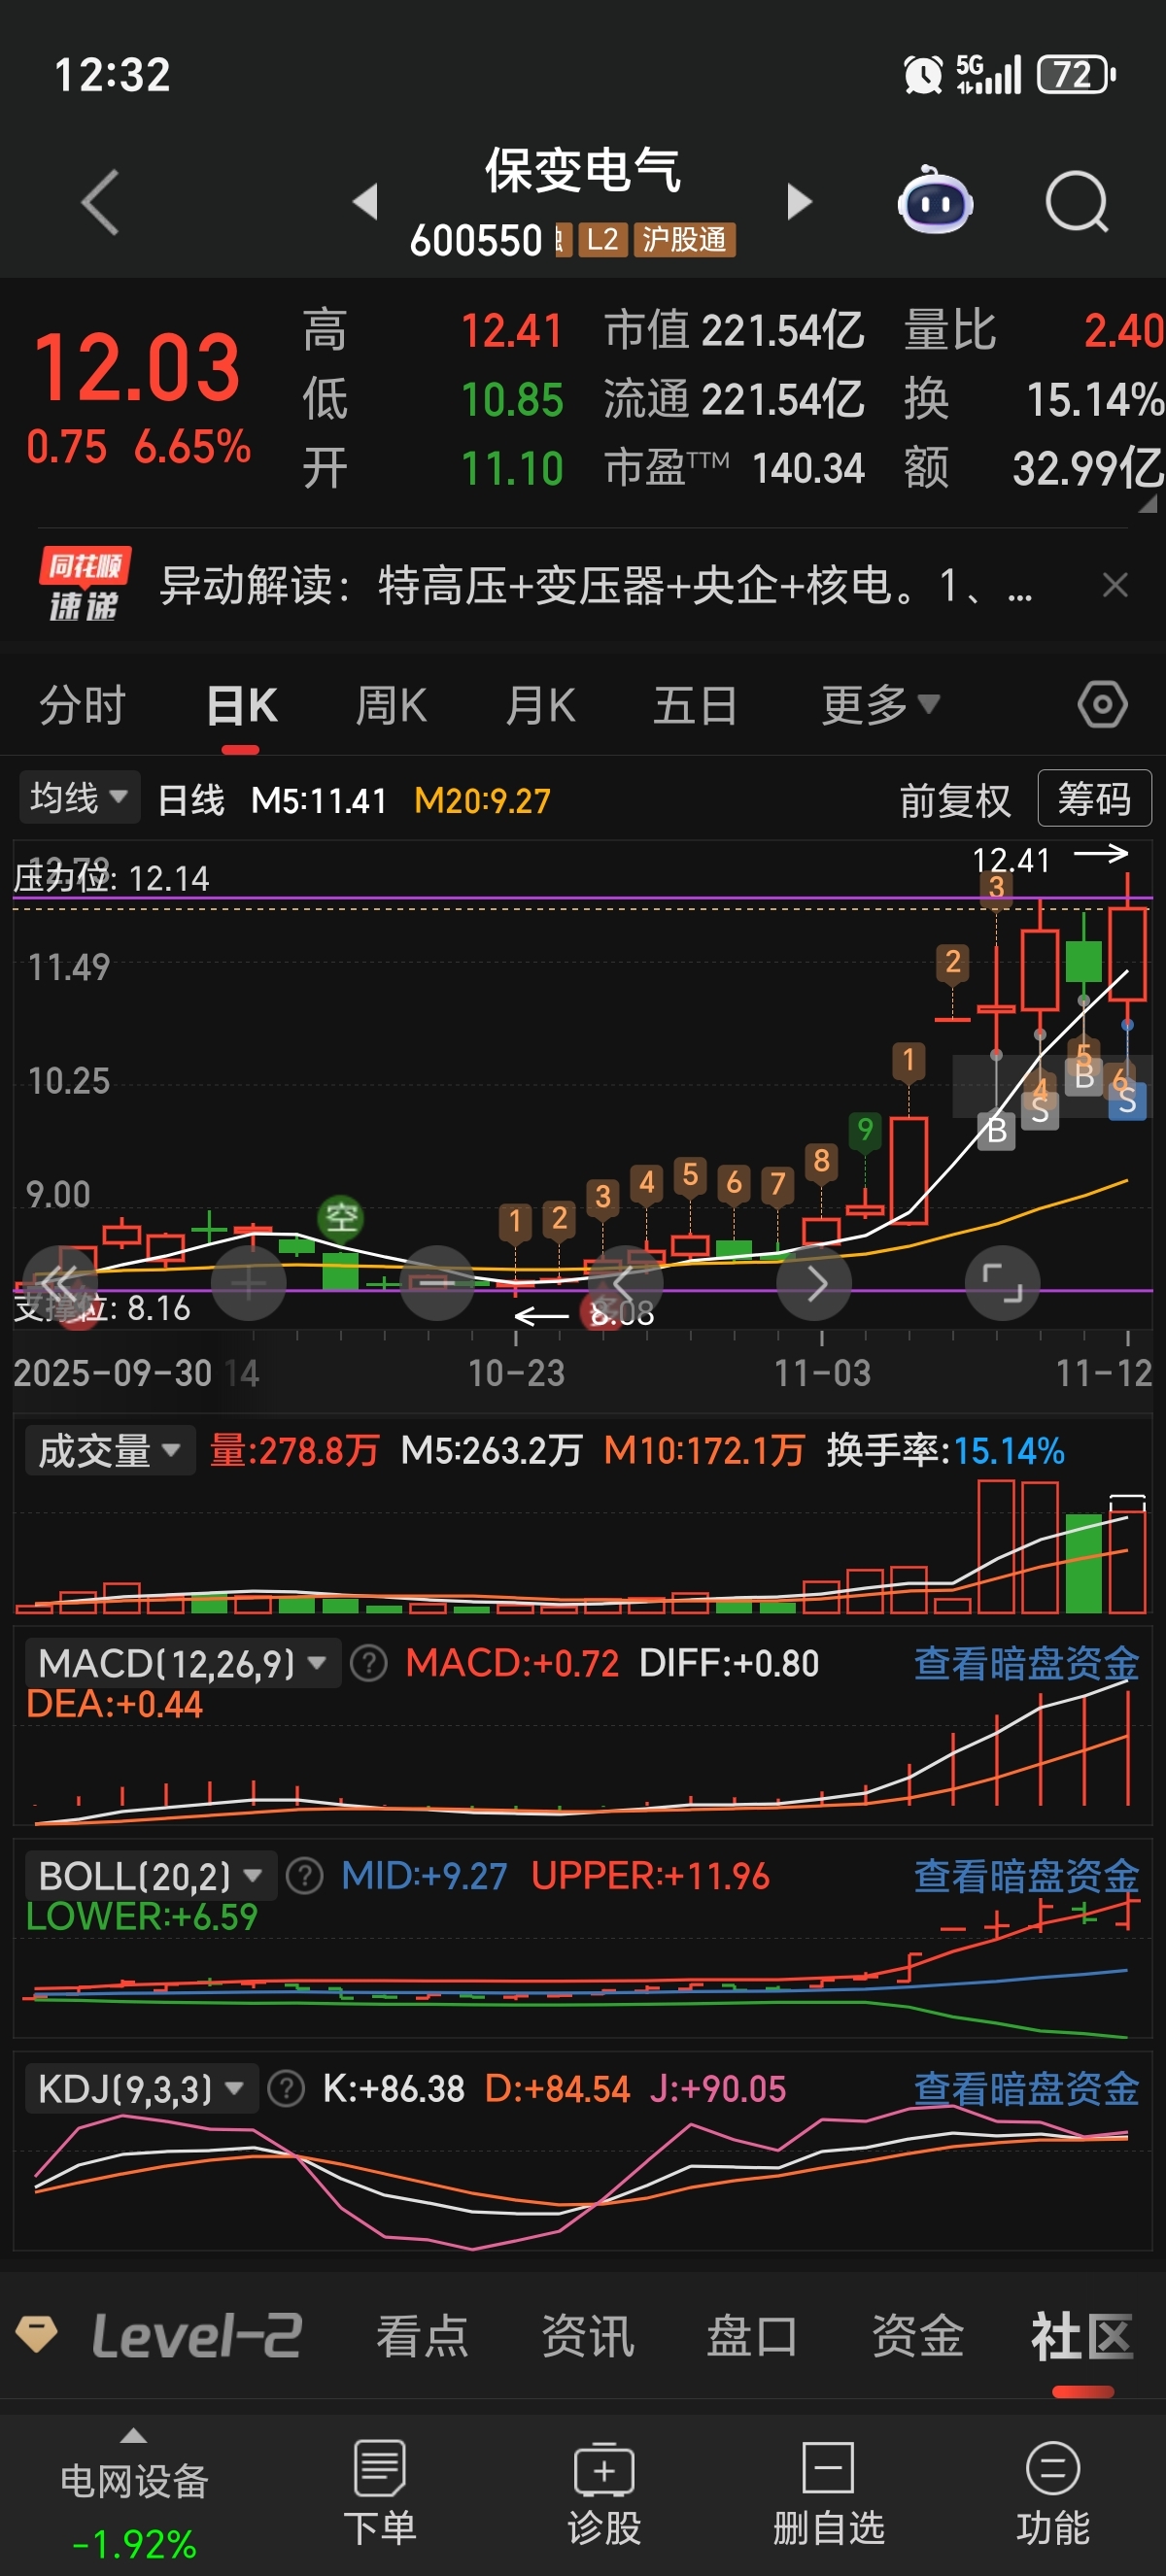Tap the blue S sell marker
Screen dimensions: 1166x2576
click(1127, 1102)
